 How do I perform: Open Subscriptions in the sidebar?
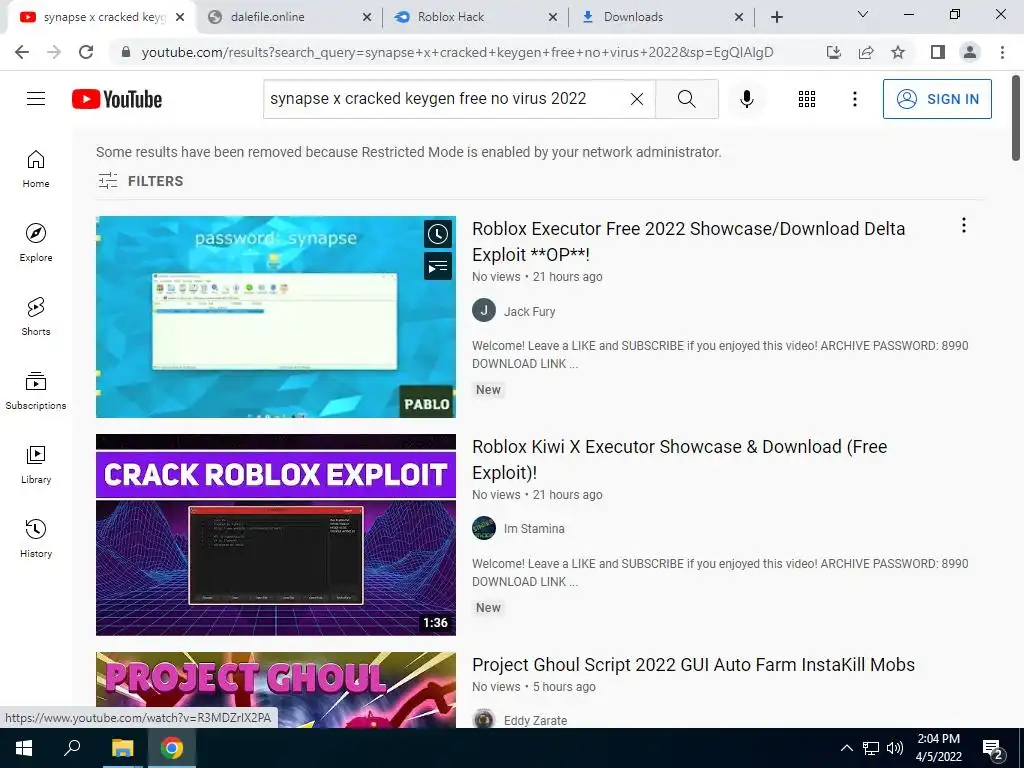36,391
